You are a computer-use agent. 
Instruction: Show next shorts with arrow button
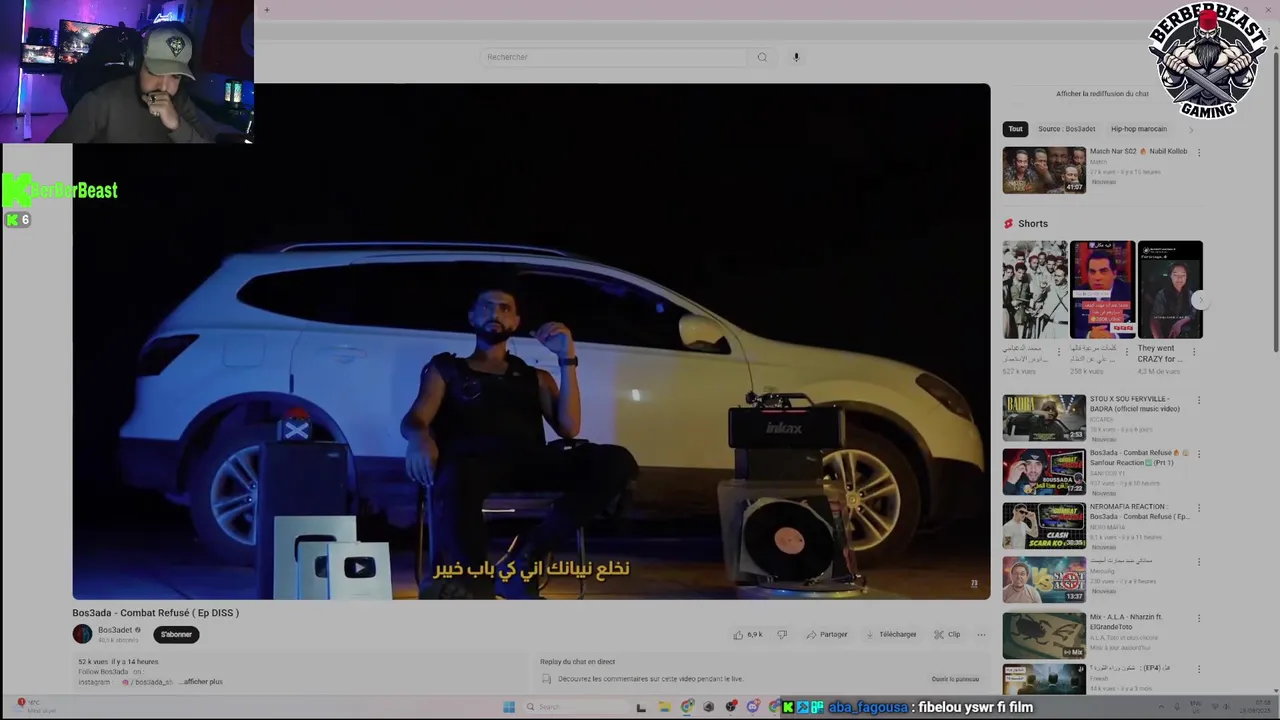1200,300
